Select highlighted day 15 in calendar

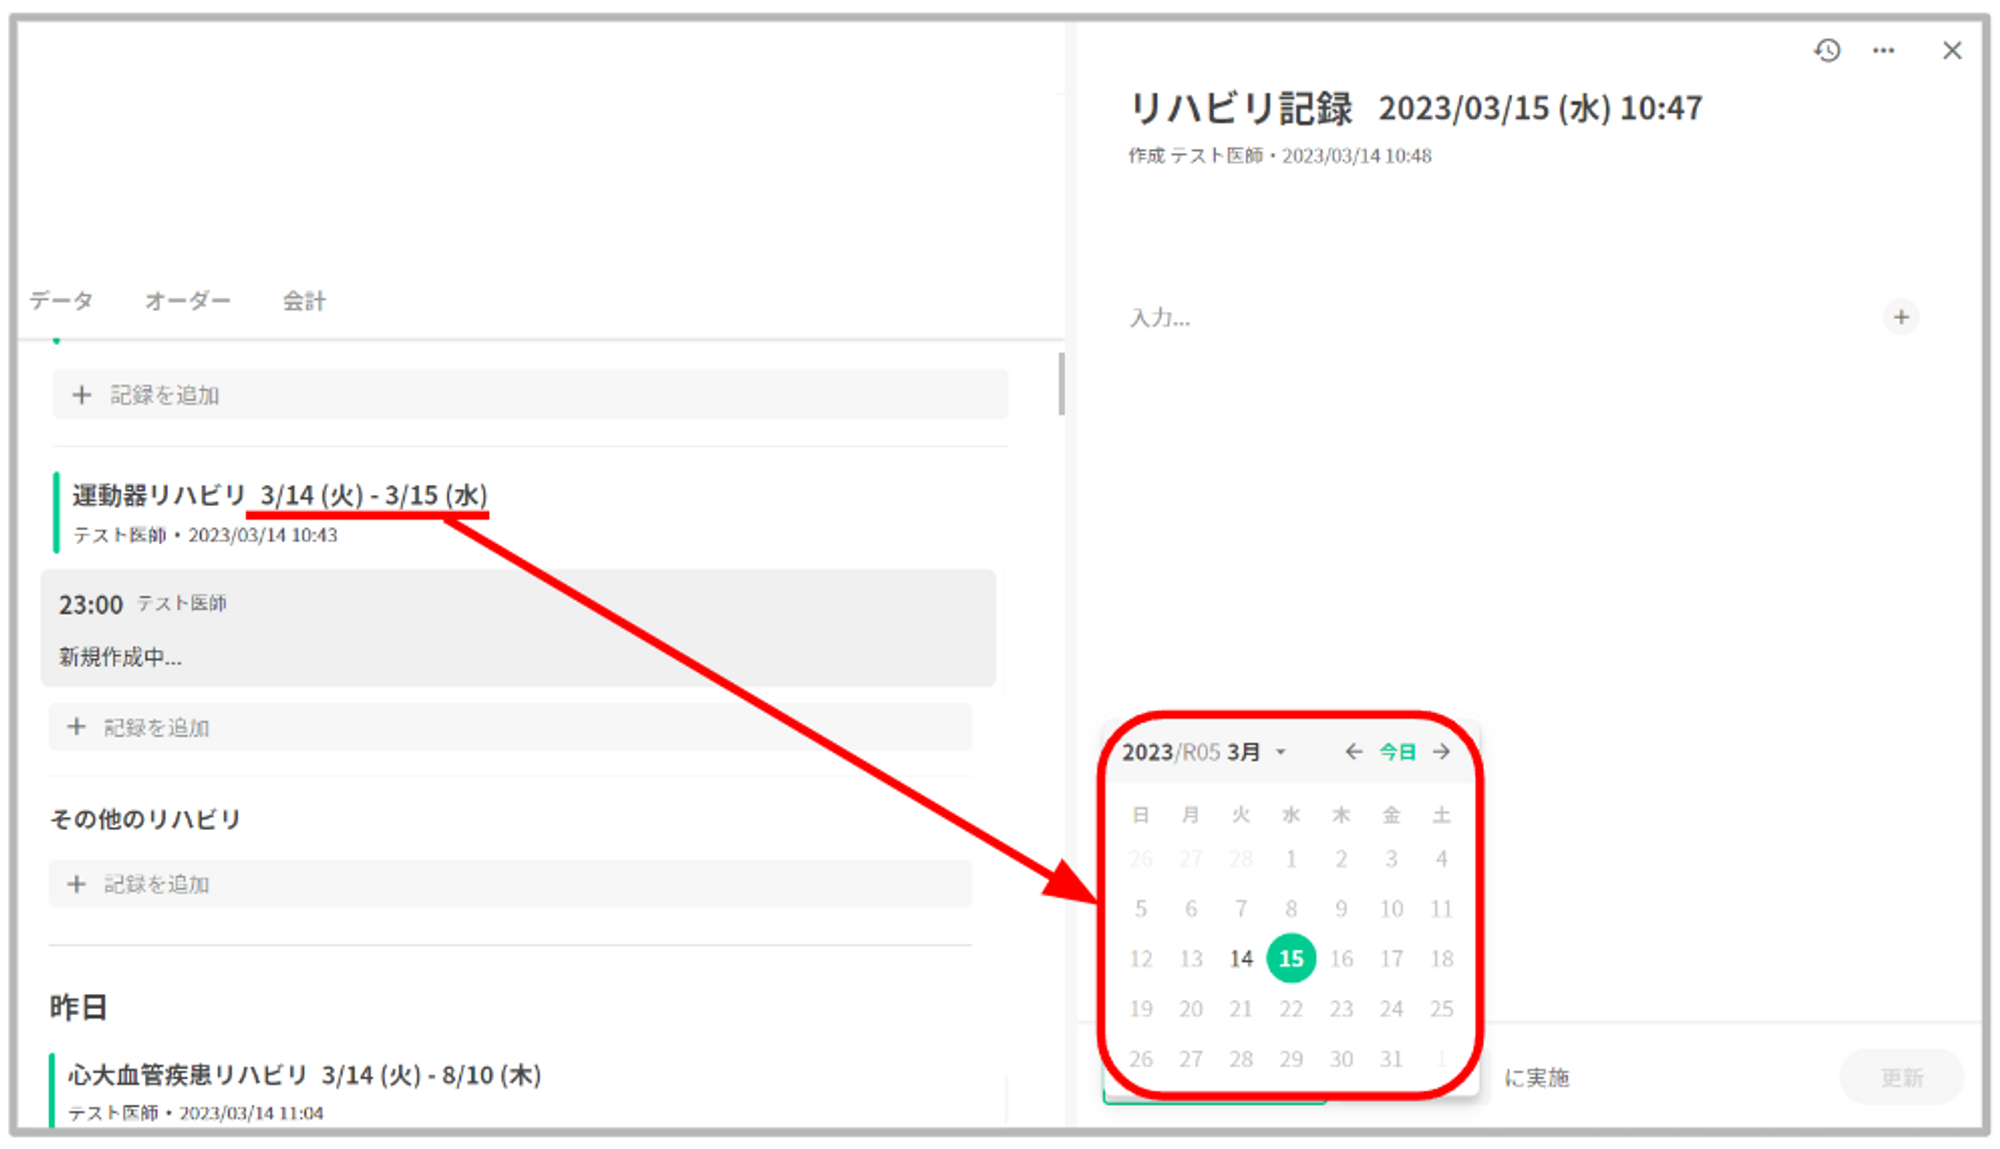pyautogui.click(x=1291, y=959)
